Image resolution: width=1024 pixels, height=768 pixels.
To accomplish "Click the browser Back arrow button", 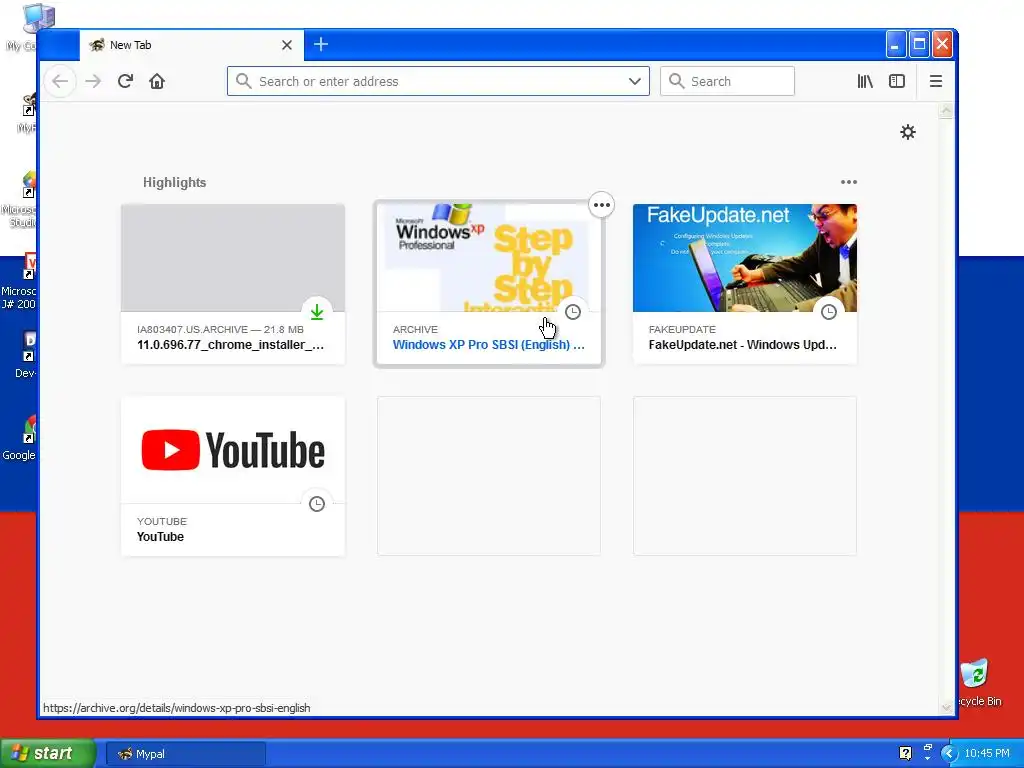I will 60,81.
